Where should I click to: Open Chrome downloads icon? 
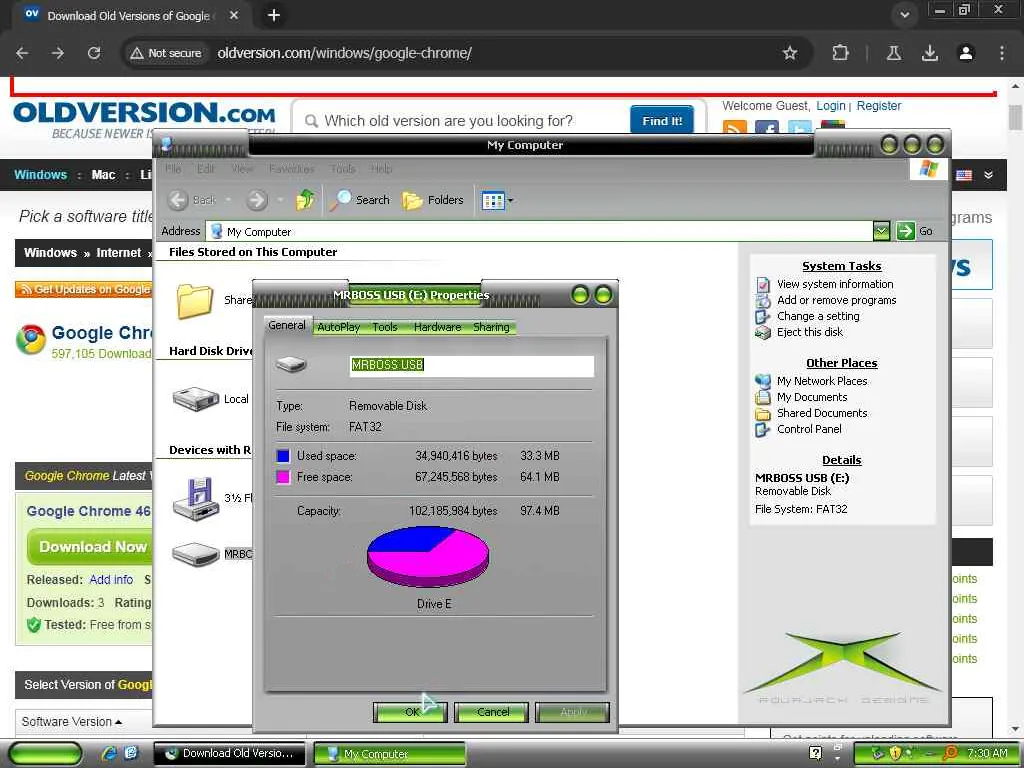930,53
